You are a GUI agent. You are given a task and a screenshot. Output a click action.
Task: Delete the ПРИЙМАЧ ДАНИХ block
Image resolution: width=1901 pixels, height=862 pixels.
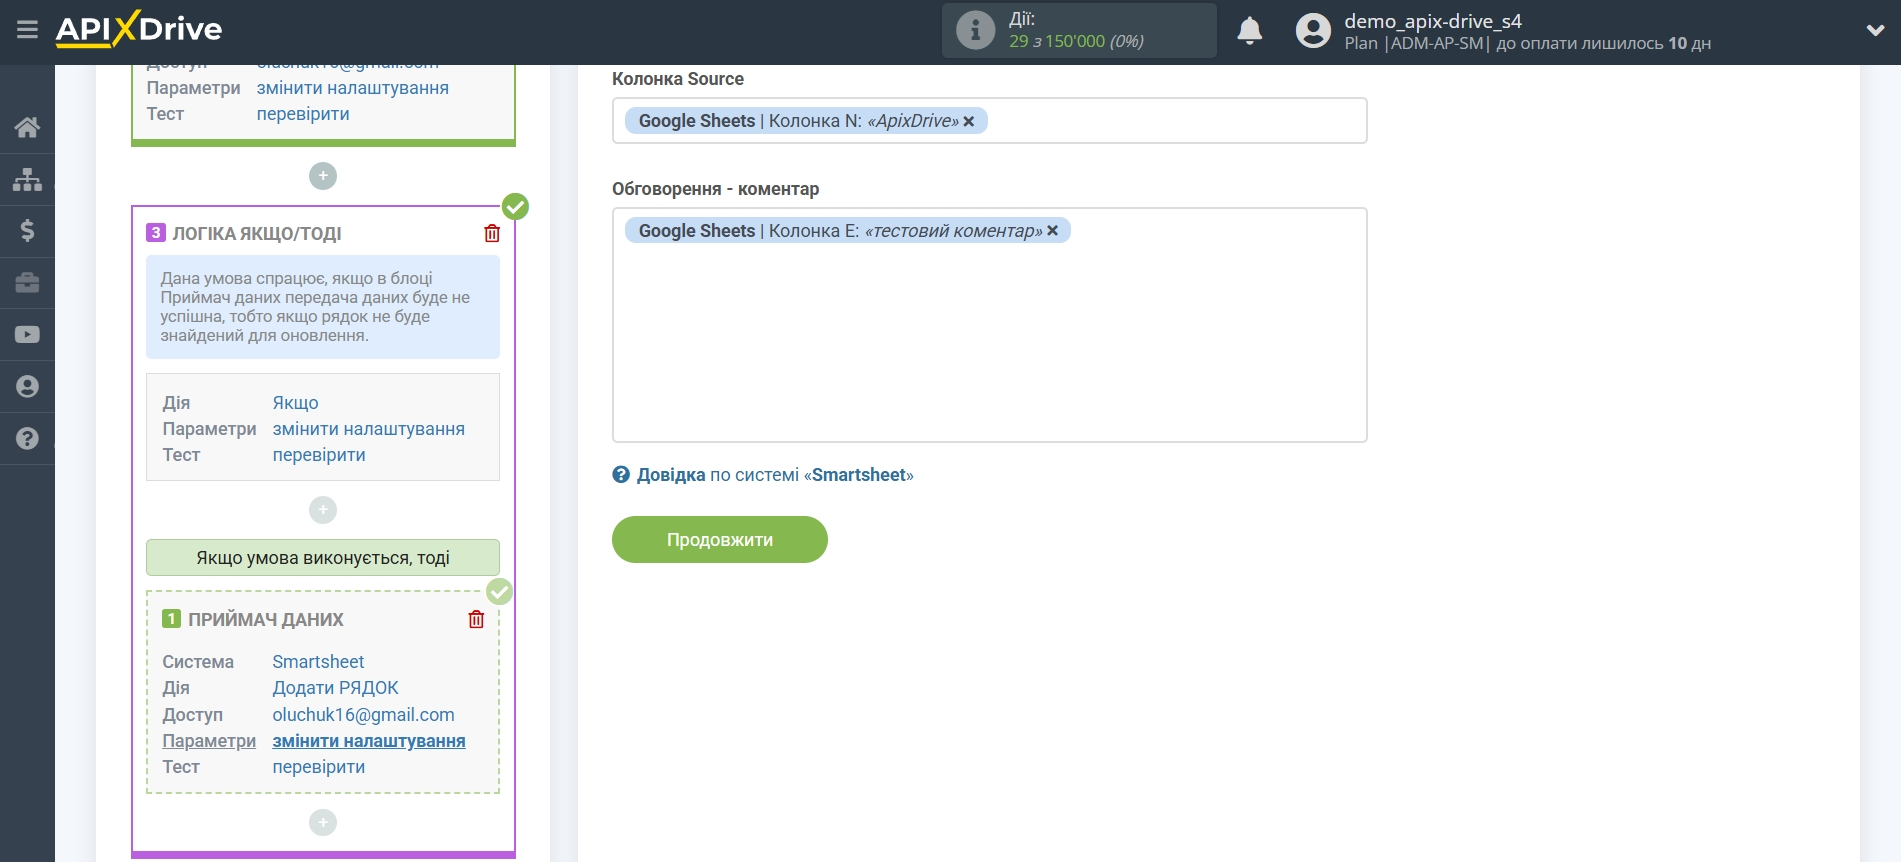pyautogui.click(x=476, y=619)
